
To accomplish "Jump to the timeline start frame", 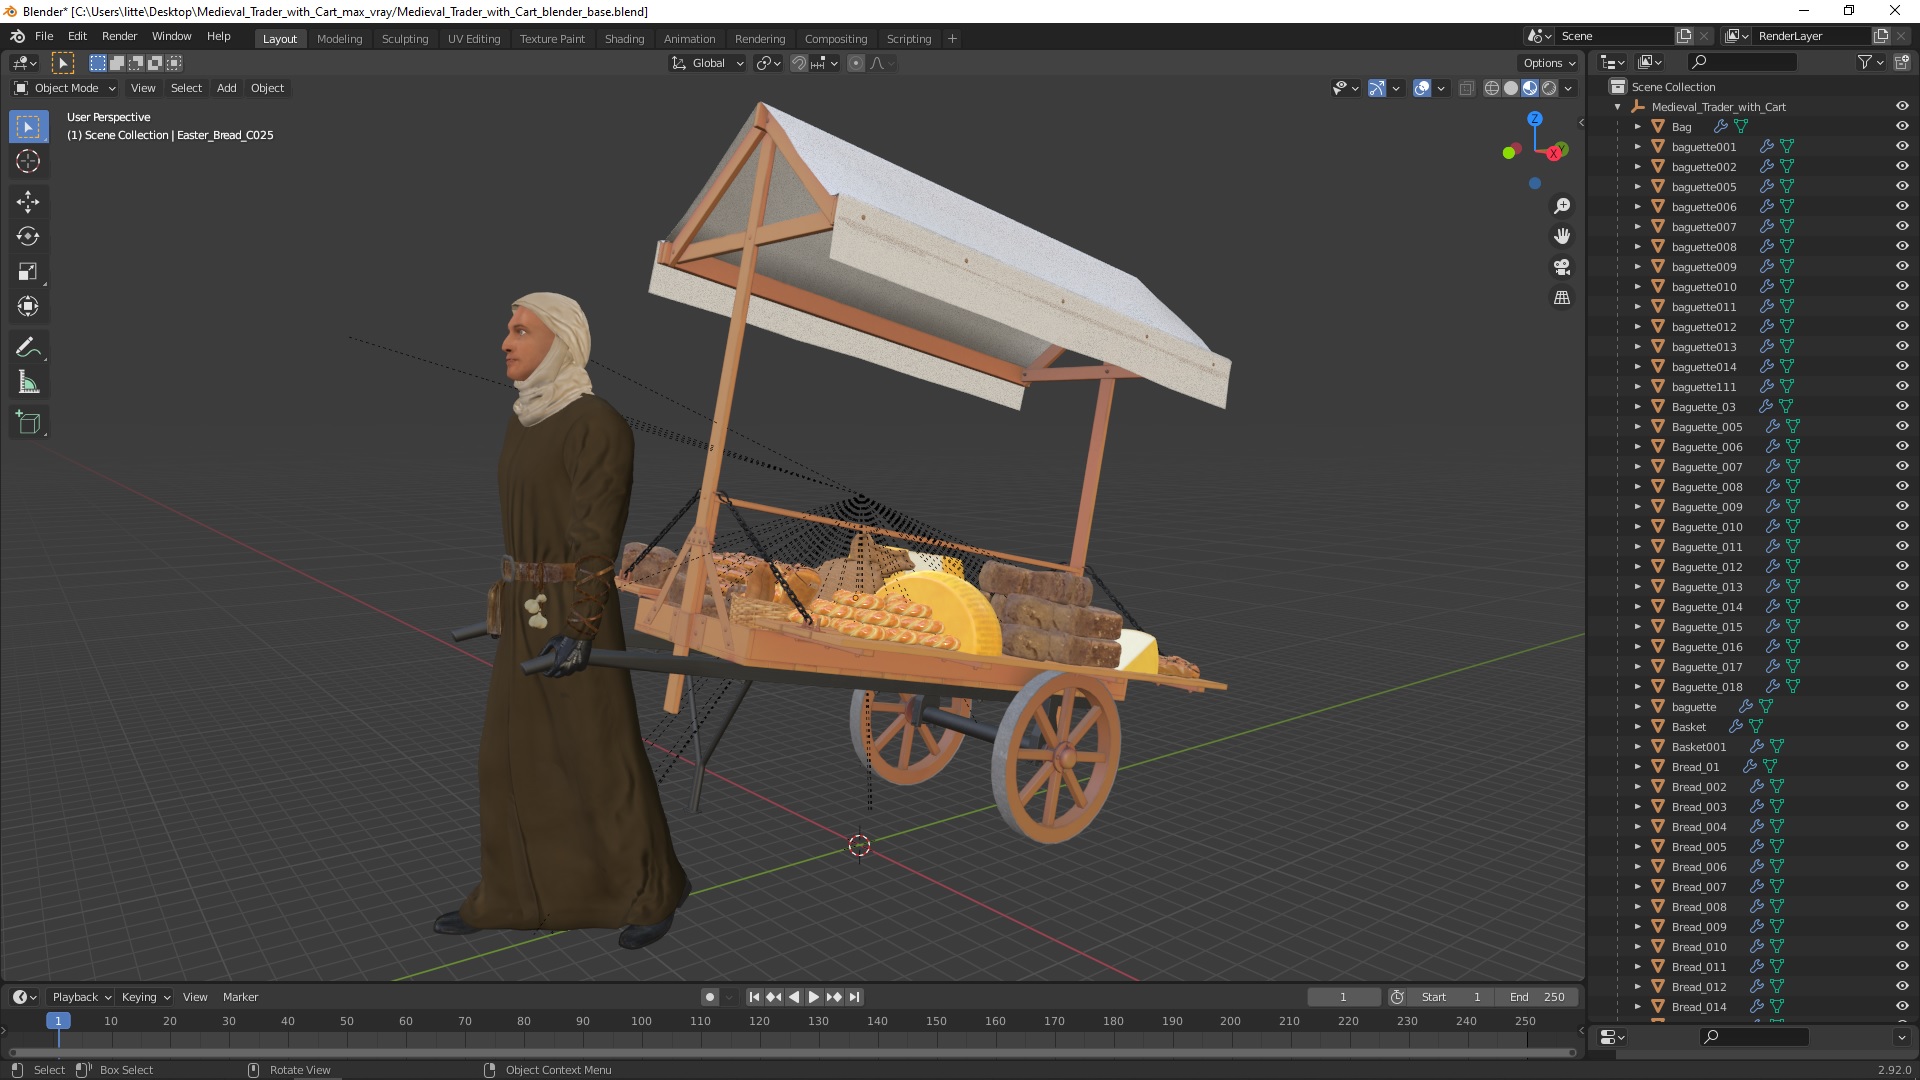I will tap(754, 997).
